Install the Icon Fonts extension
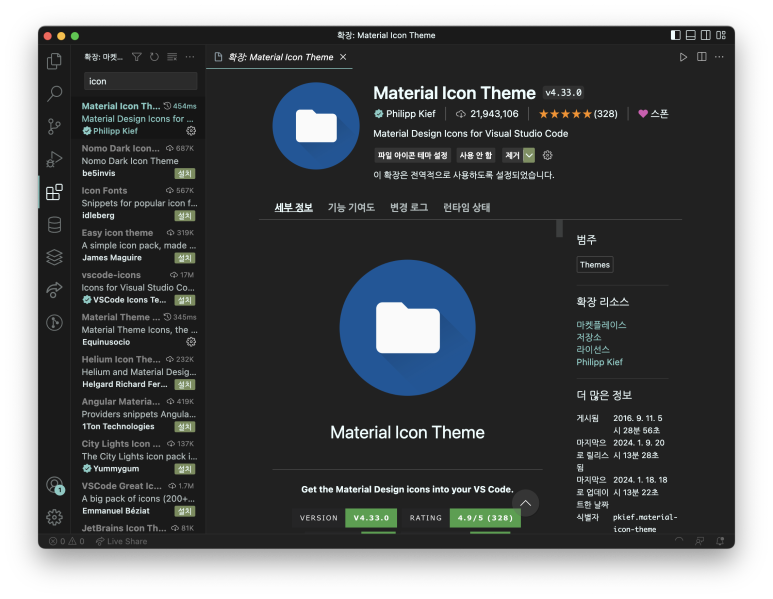Viewport: 773px width, 599px height. click(x=185, y=216)
